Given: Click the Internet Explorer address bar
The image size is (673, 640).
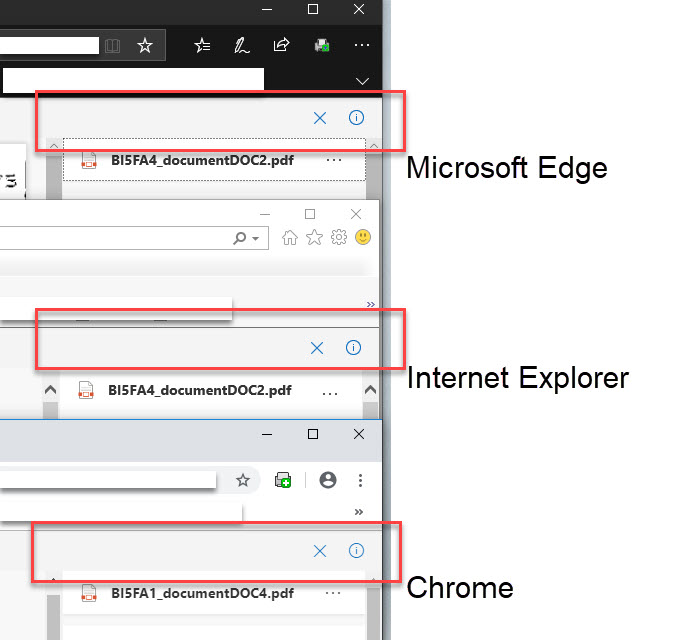Looking at the screenshot, I should point(134,238).
